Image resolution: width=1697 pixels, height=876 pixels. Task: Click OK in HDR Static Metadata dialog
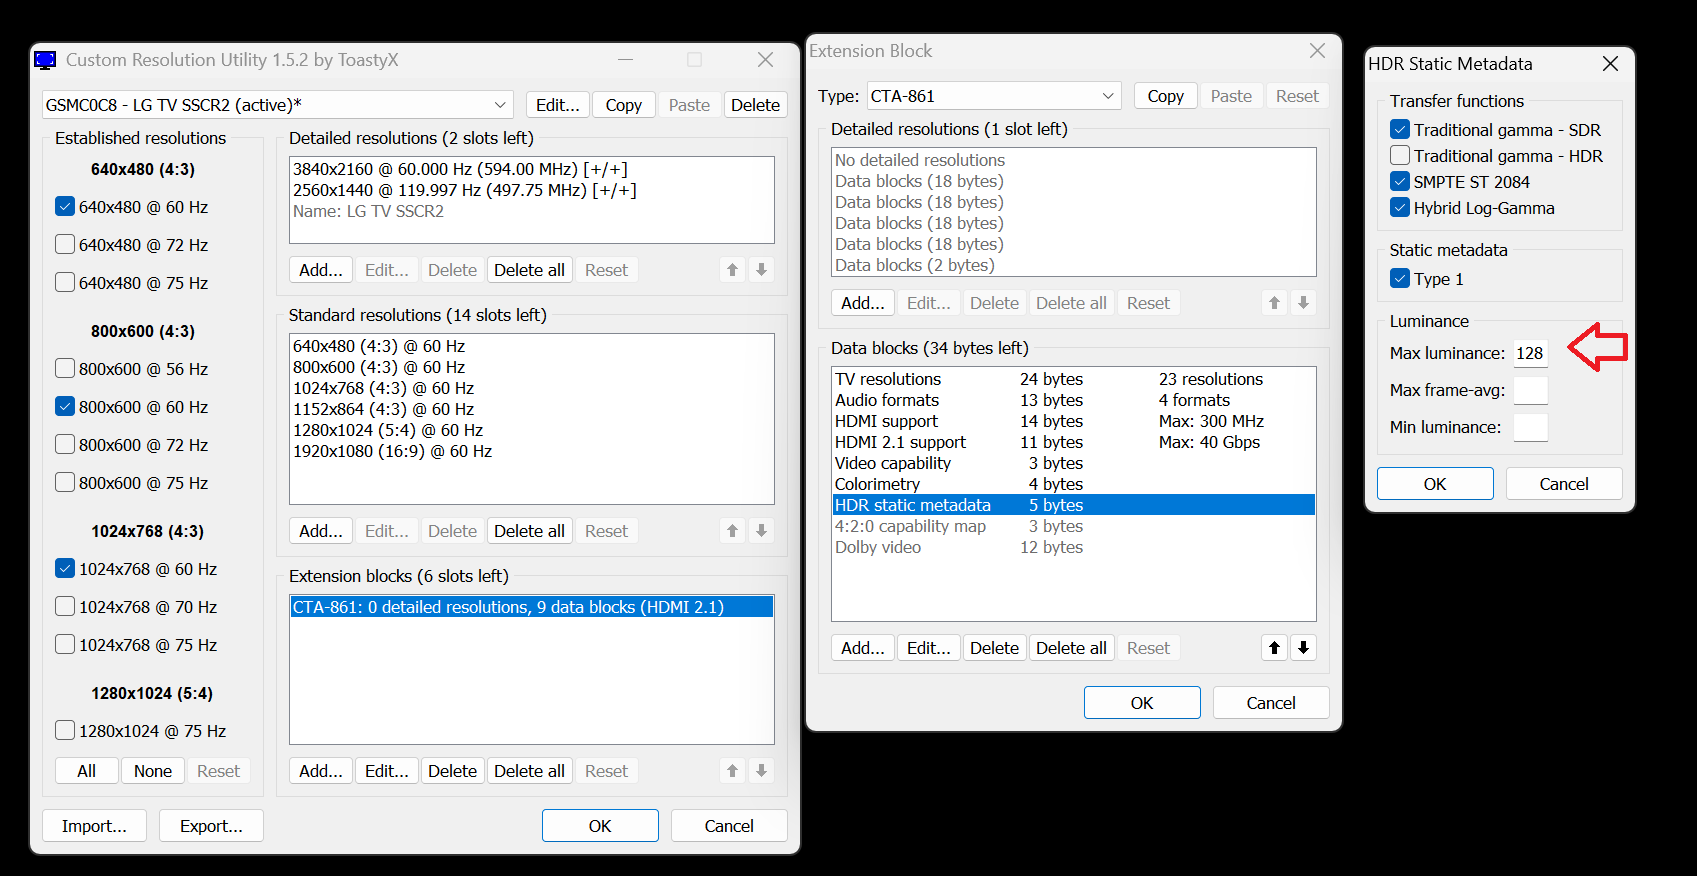(1435, 484)
